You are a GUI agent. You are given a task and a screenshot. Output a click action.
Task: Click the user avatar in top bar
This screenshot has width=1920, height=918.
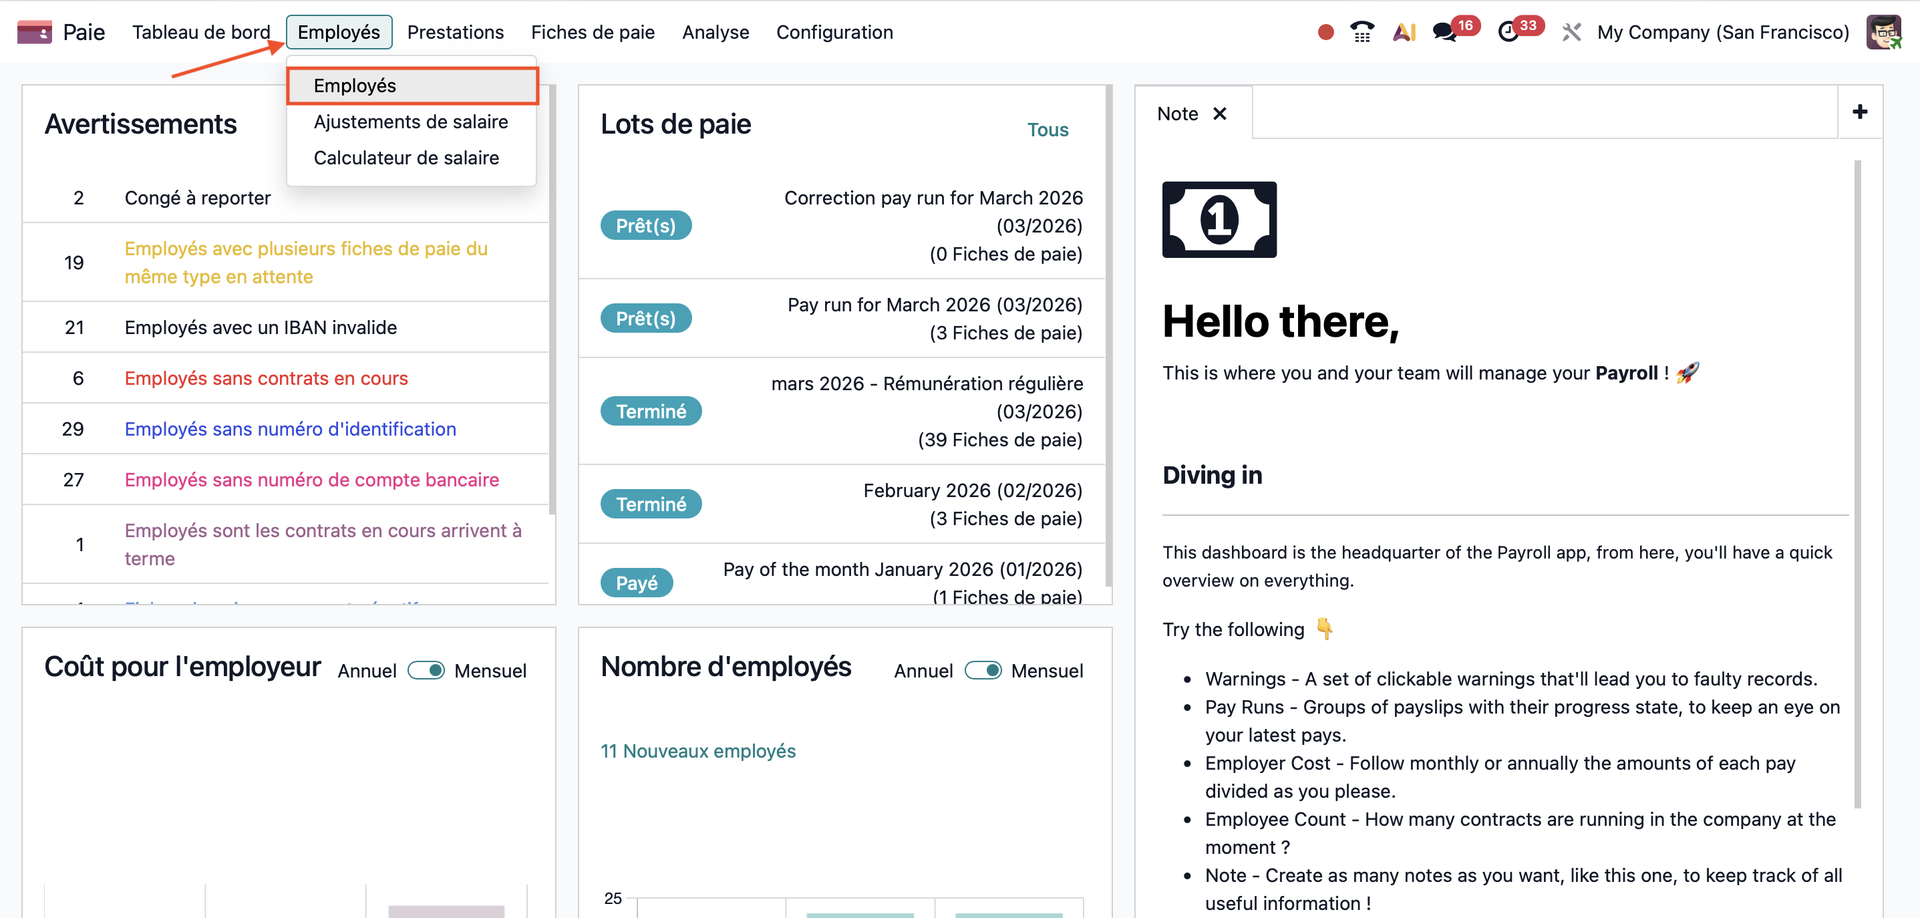1884,32
